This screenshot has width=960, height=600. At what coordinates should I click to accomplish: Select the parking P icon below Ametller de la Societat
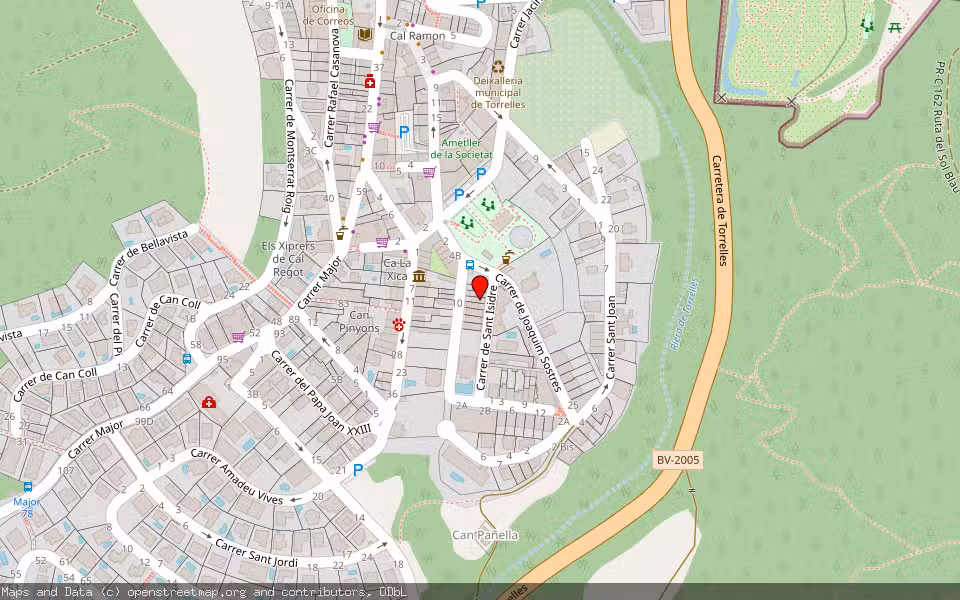click(x=481, y=174)
